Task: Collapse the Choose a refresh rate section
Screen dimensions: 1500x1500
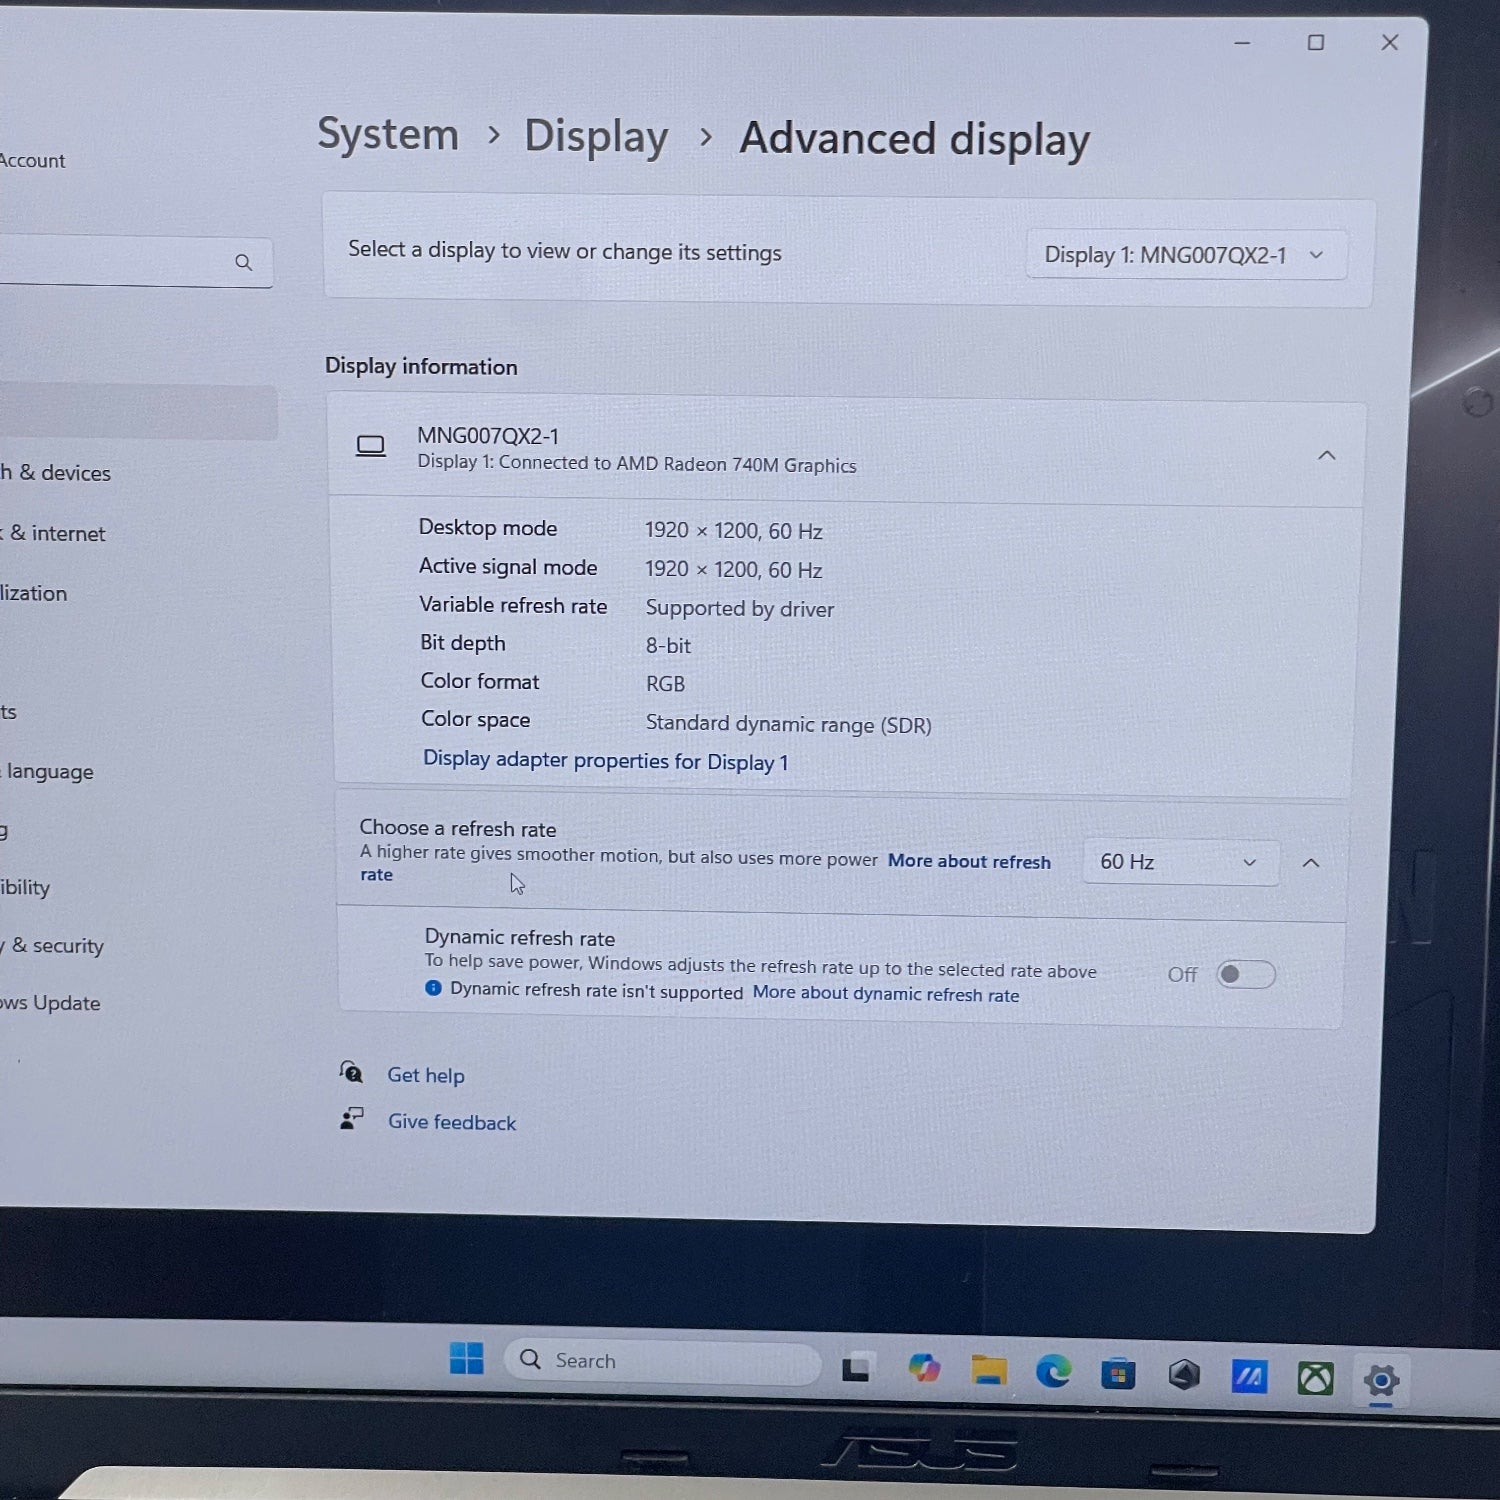Action: [x=1311, y=863]
